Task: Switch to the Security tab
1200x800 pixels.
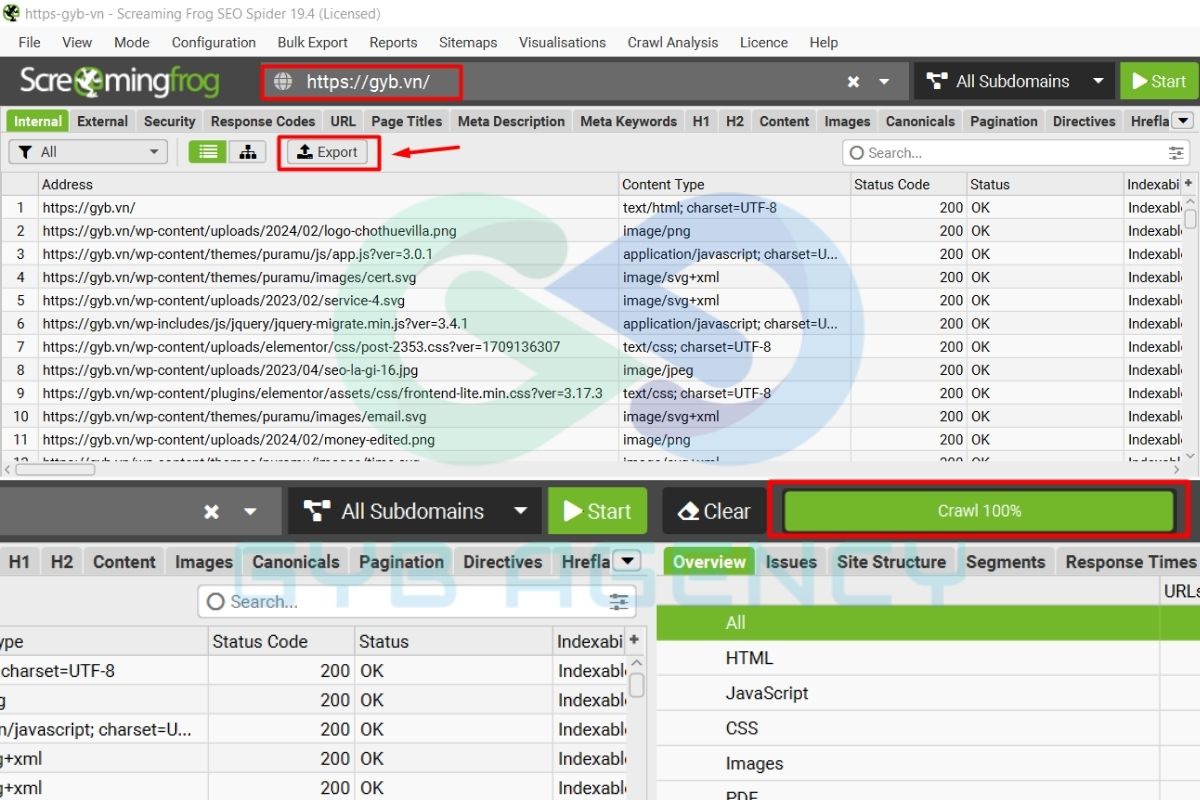Action: pos(169,121)
